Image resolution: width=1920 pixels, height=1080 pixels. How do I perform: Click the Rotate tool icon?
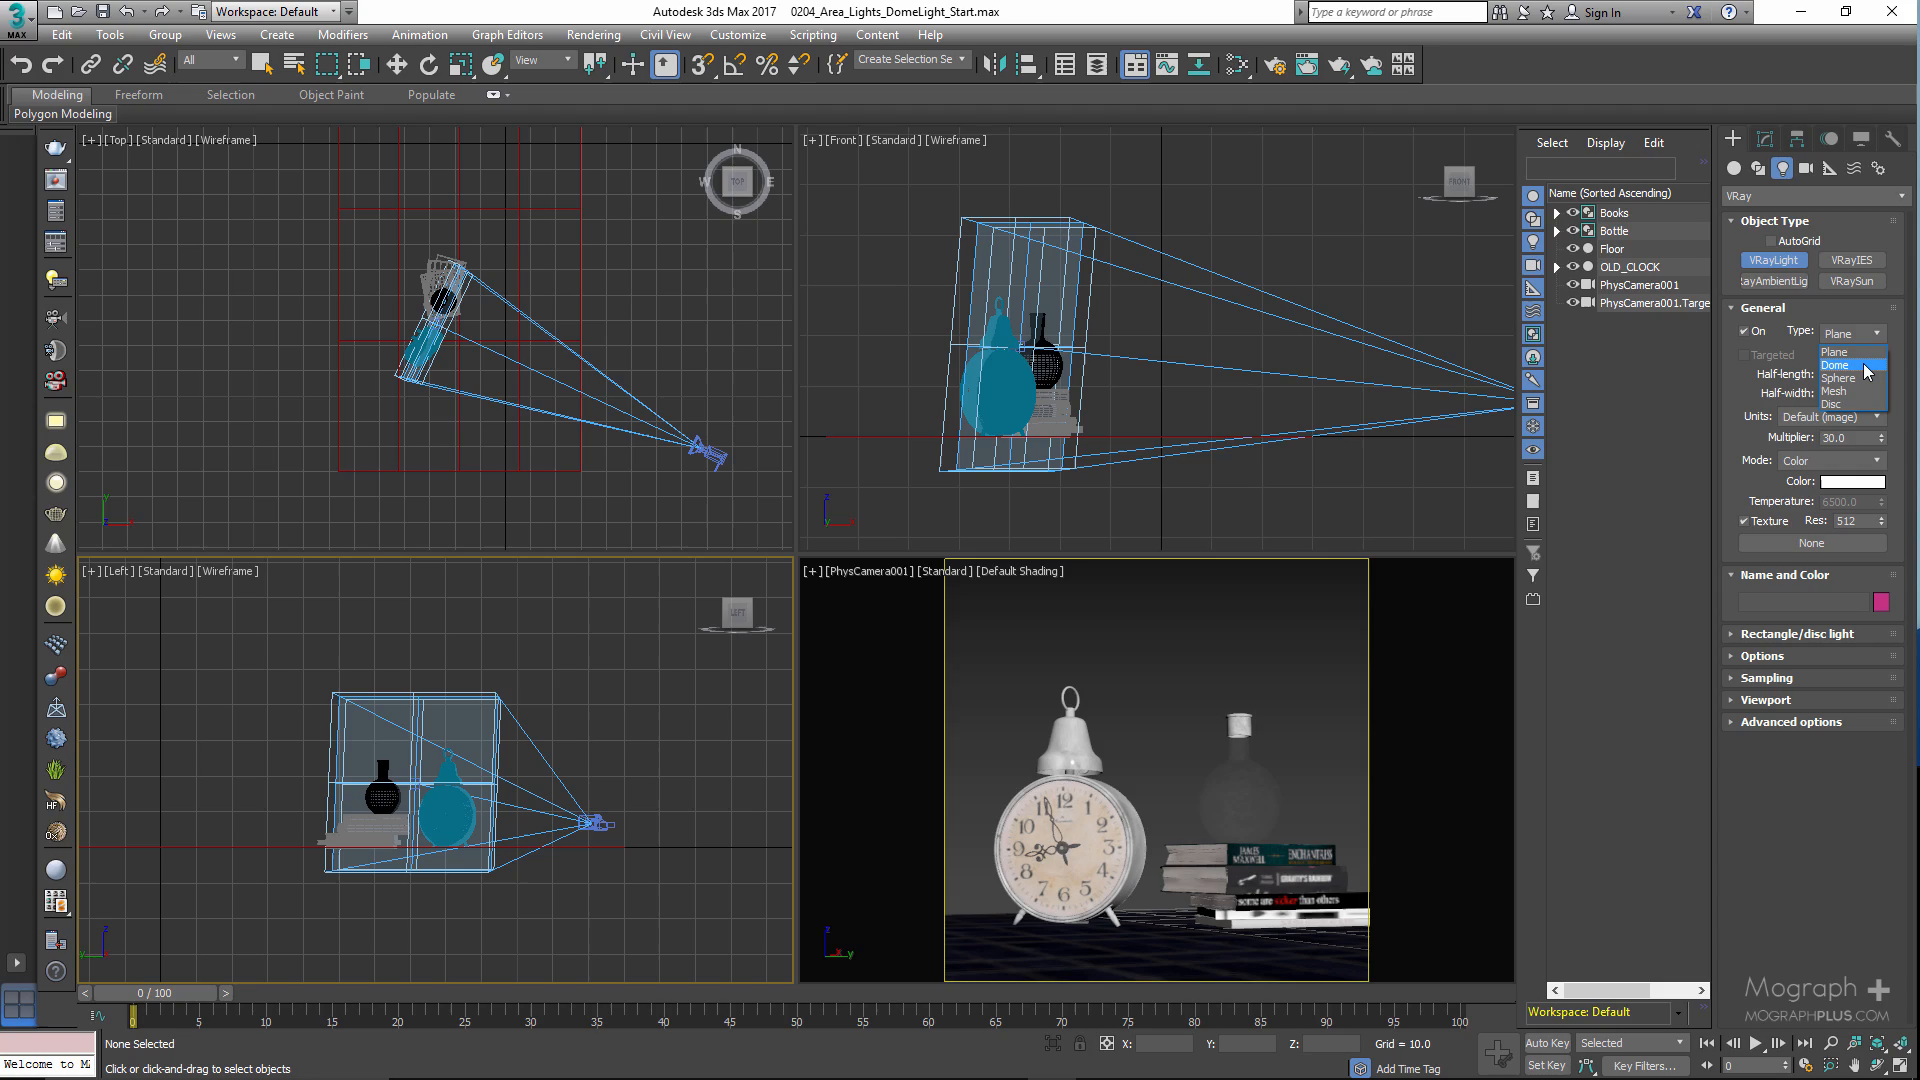coord(429,65)
